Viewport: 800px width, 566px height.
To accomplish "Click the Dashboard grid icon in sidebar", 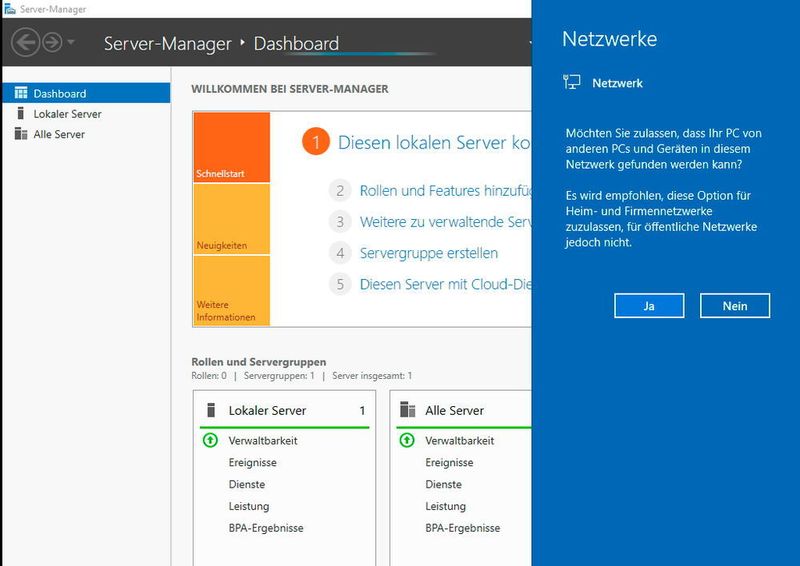I will click(x=21, y=92).
